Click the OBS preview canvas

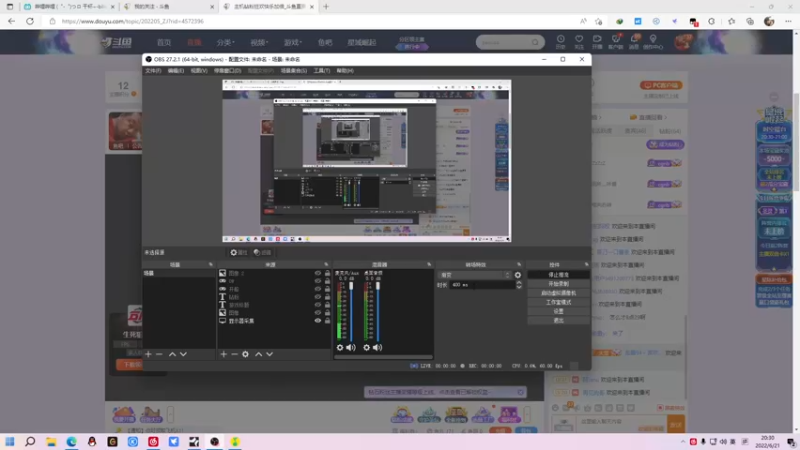coord(366,161)
